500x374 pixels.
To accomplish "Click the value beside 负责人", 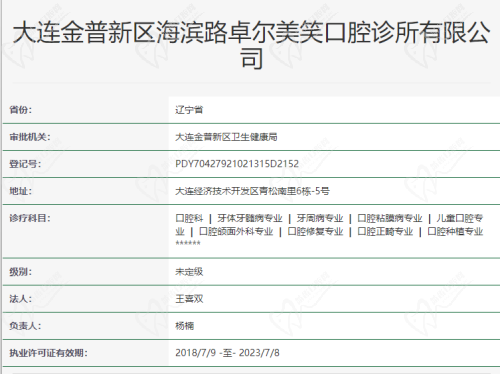I will (x=184, y=326).
